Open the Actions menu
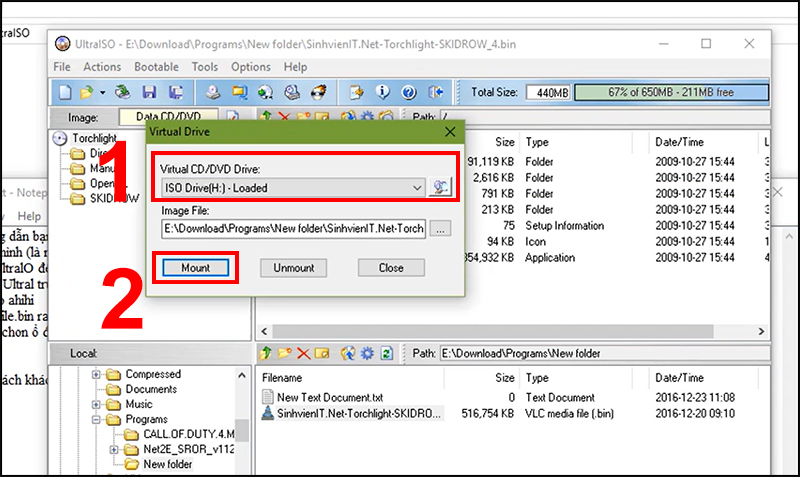Viewport: 800px width, 477px height. coord(102,67)
